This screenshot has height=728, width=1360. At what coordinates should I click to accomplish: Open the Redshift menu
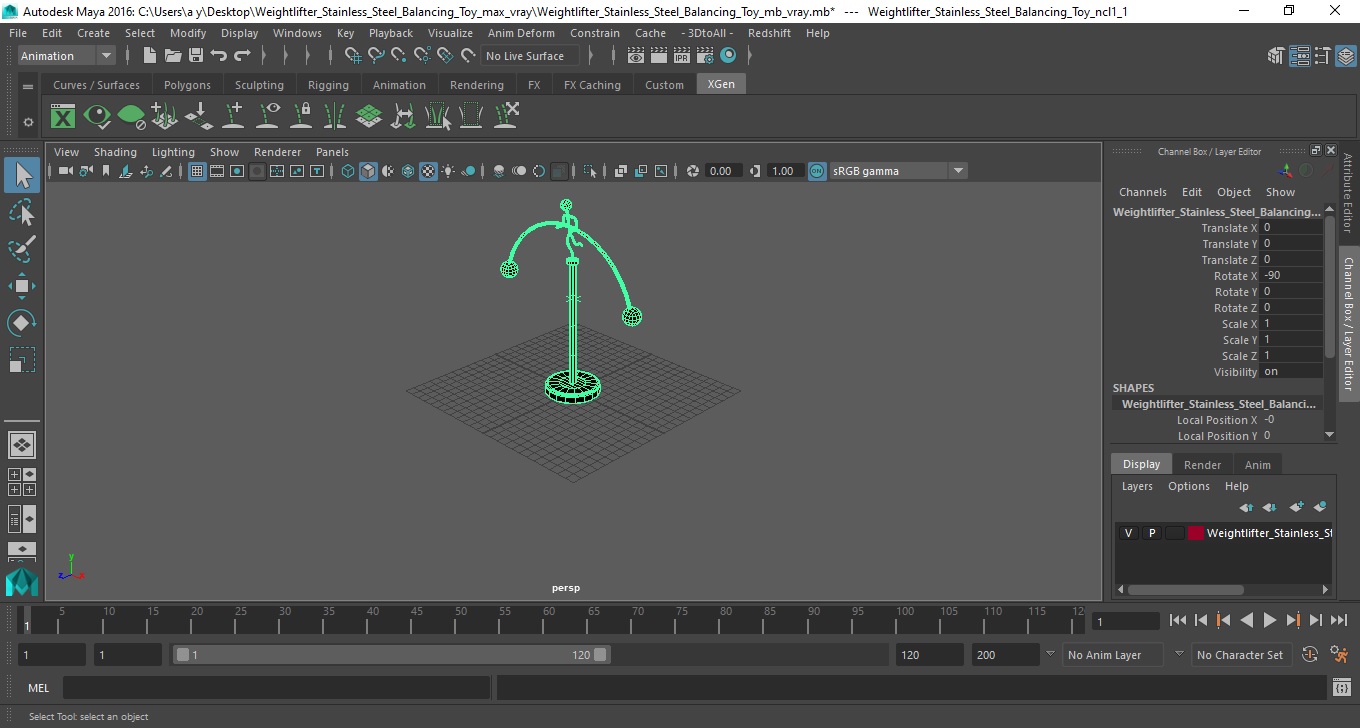(x=769, y=33)
